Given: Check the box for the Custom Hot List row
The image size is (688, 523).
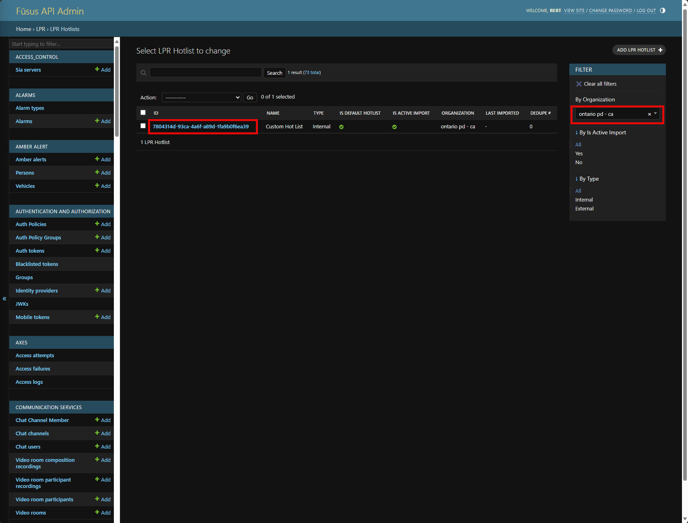Looking at the screenshot, I should (x=143, y=127).
